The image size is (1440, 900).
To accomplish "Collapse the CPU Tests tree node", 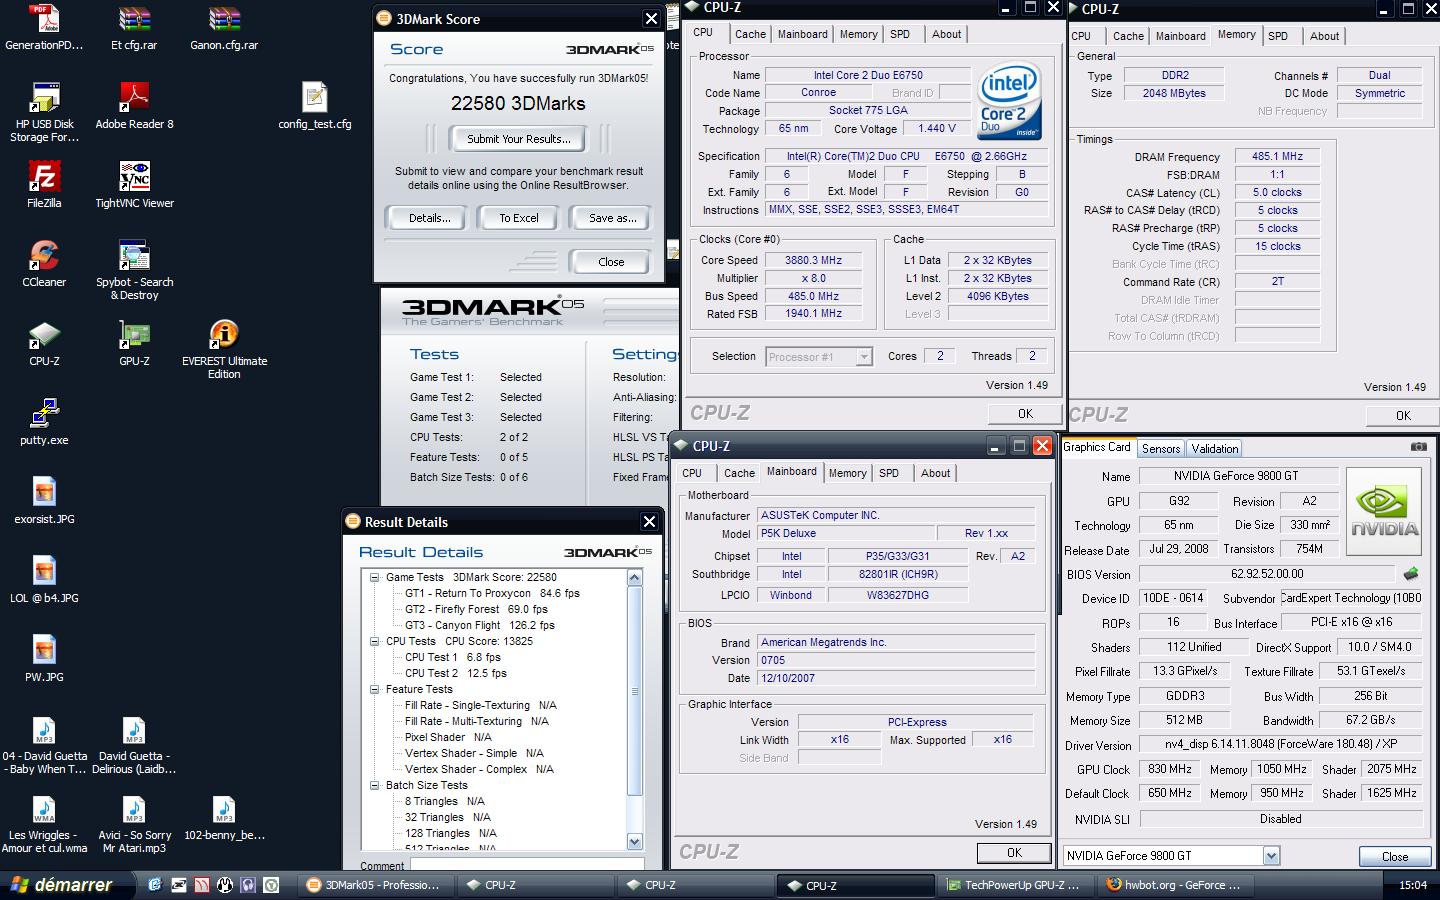I will 375,641.
